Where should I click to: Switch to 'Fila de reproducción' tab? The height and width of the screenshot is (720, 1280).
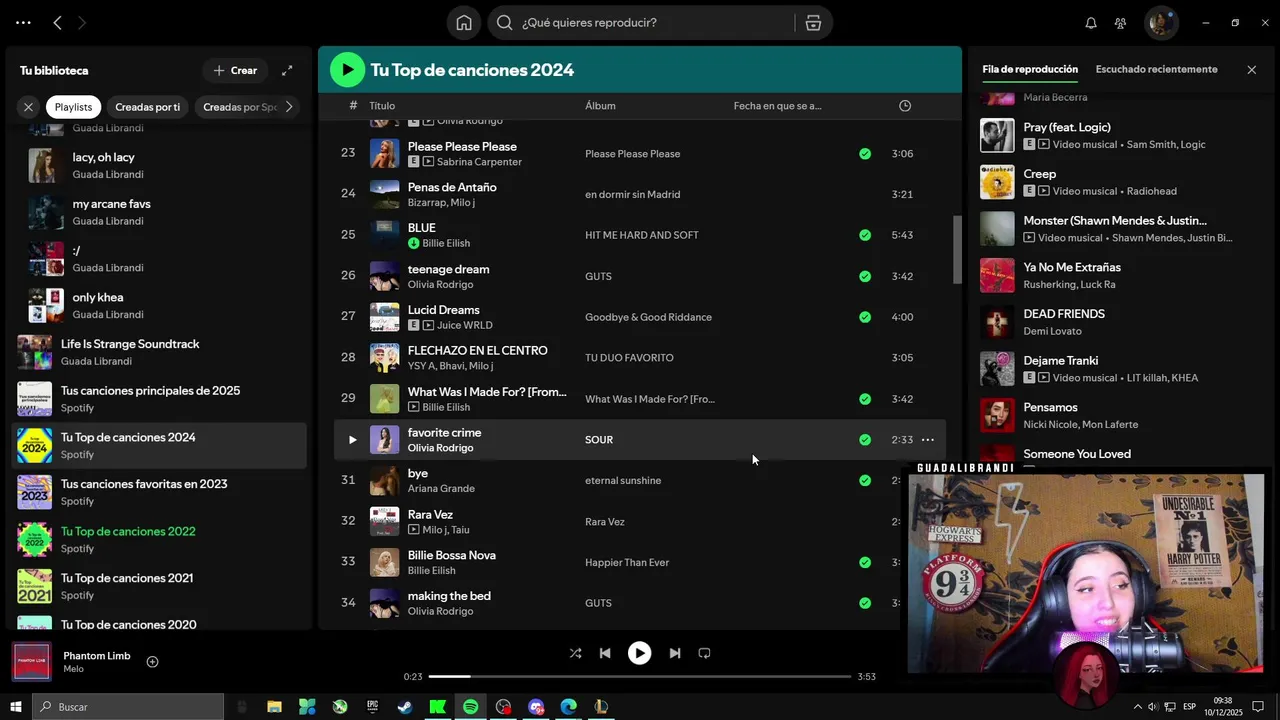[x=1030, y=70]
